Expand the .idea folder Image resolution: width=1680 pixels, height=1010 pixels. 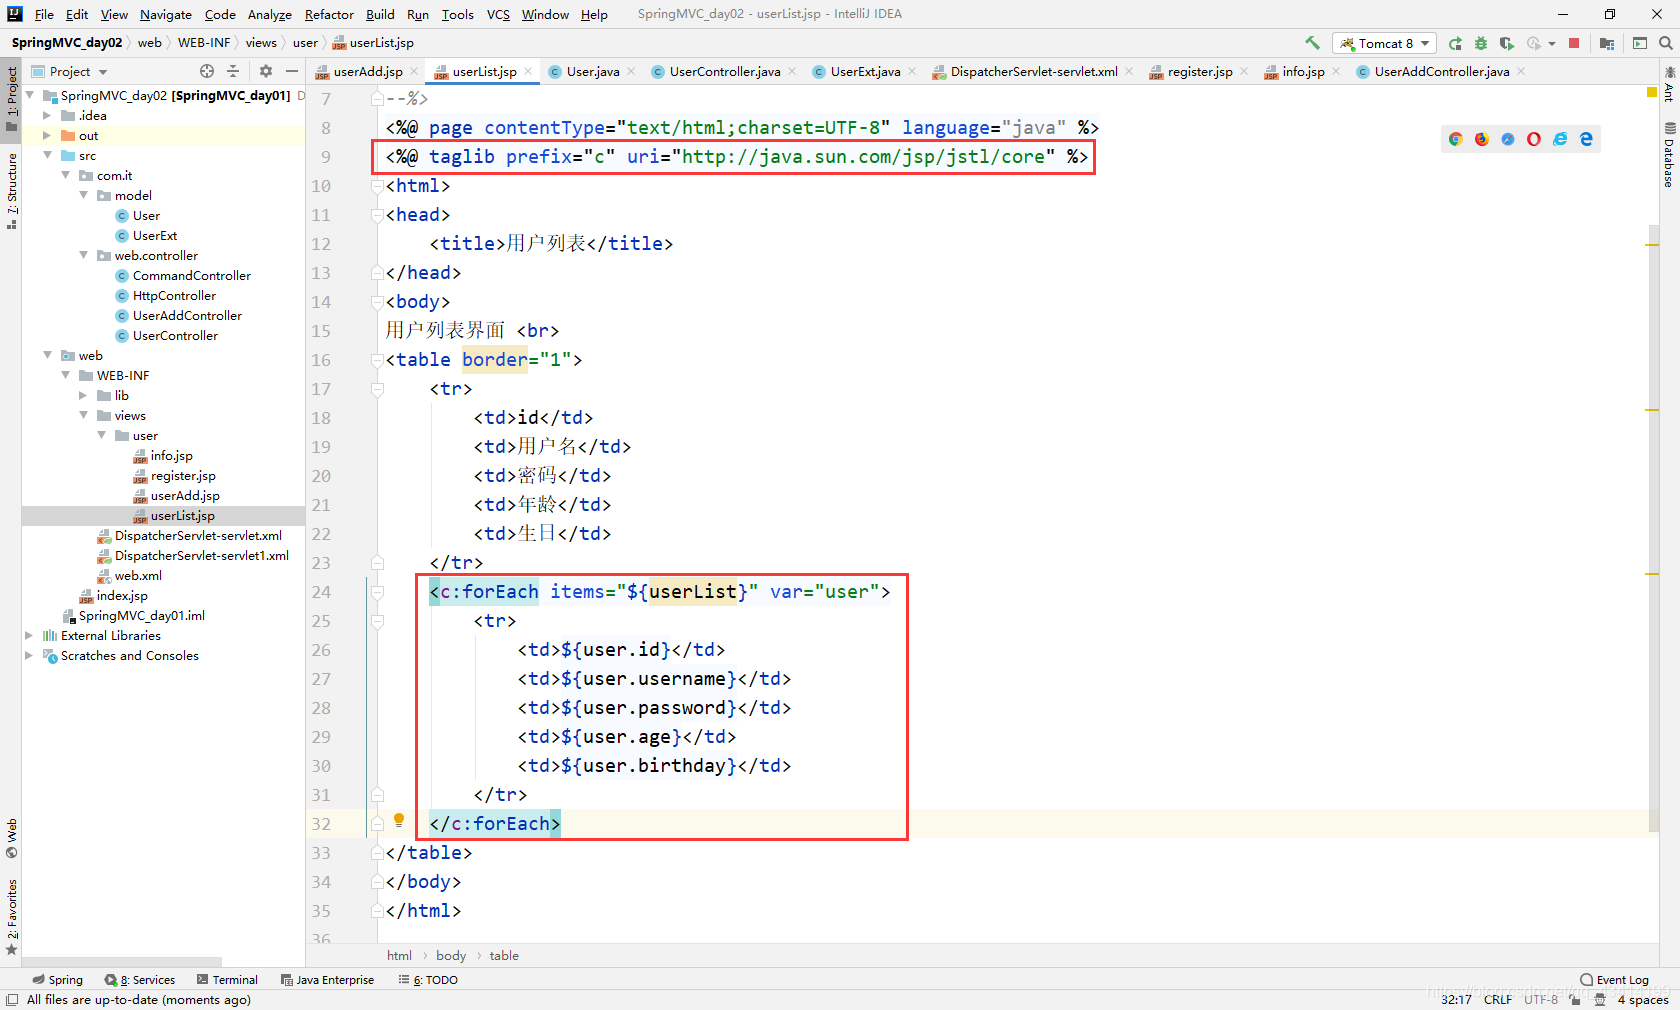[47, 115]
